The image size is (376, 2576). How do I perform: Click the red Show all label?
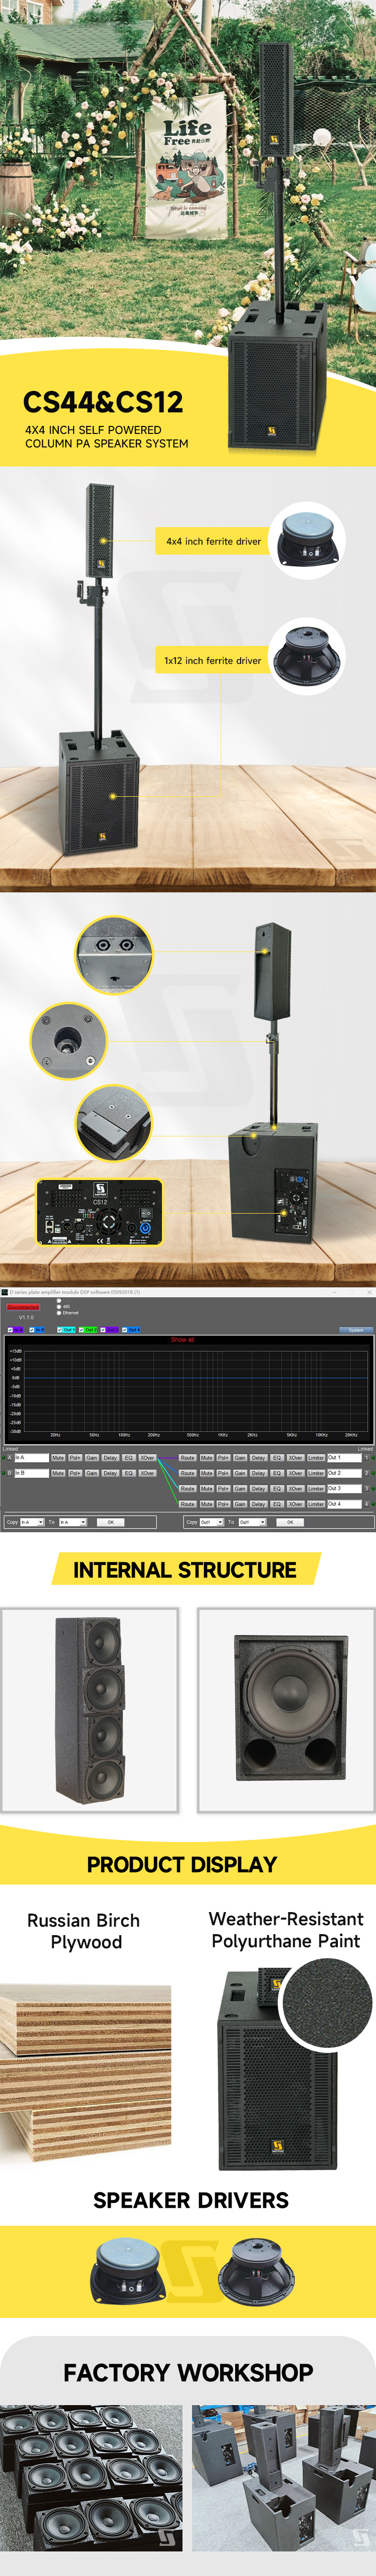(182, 1339)
